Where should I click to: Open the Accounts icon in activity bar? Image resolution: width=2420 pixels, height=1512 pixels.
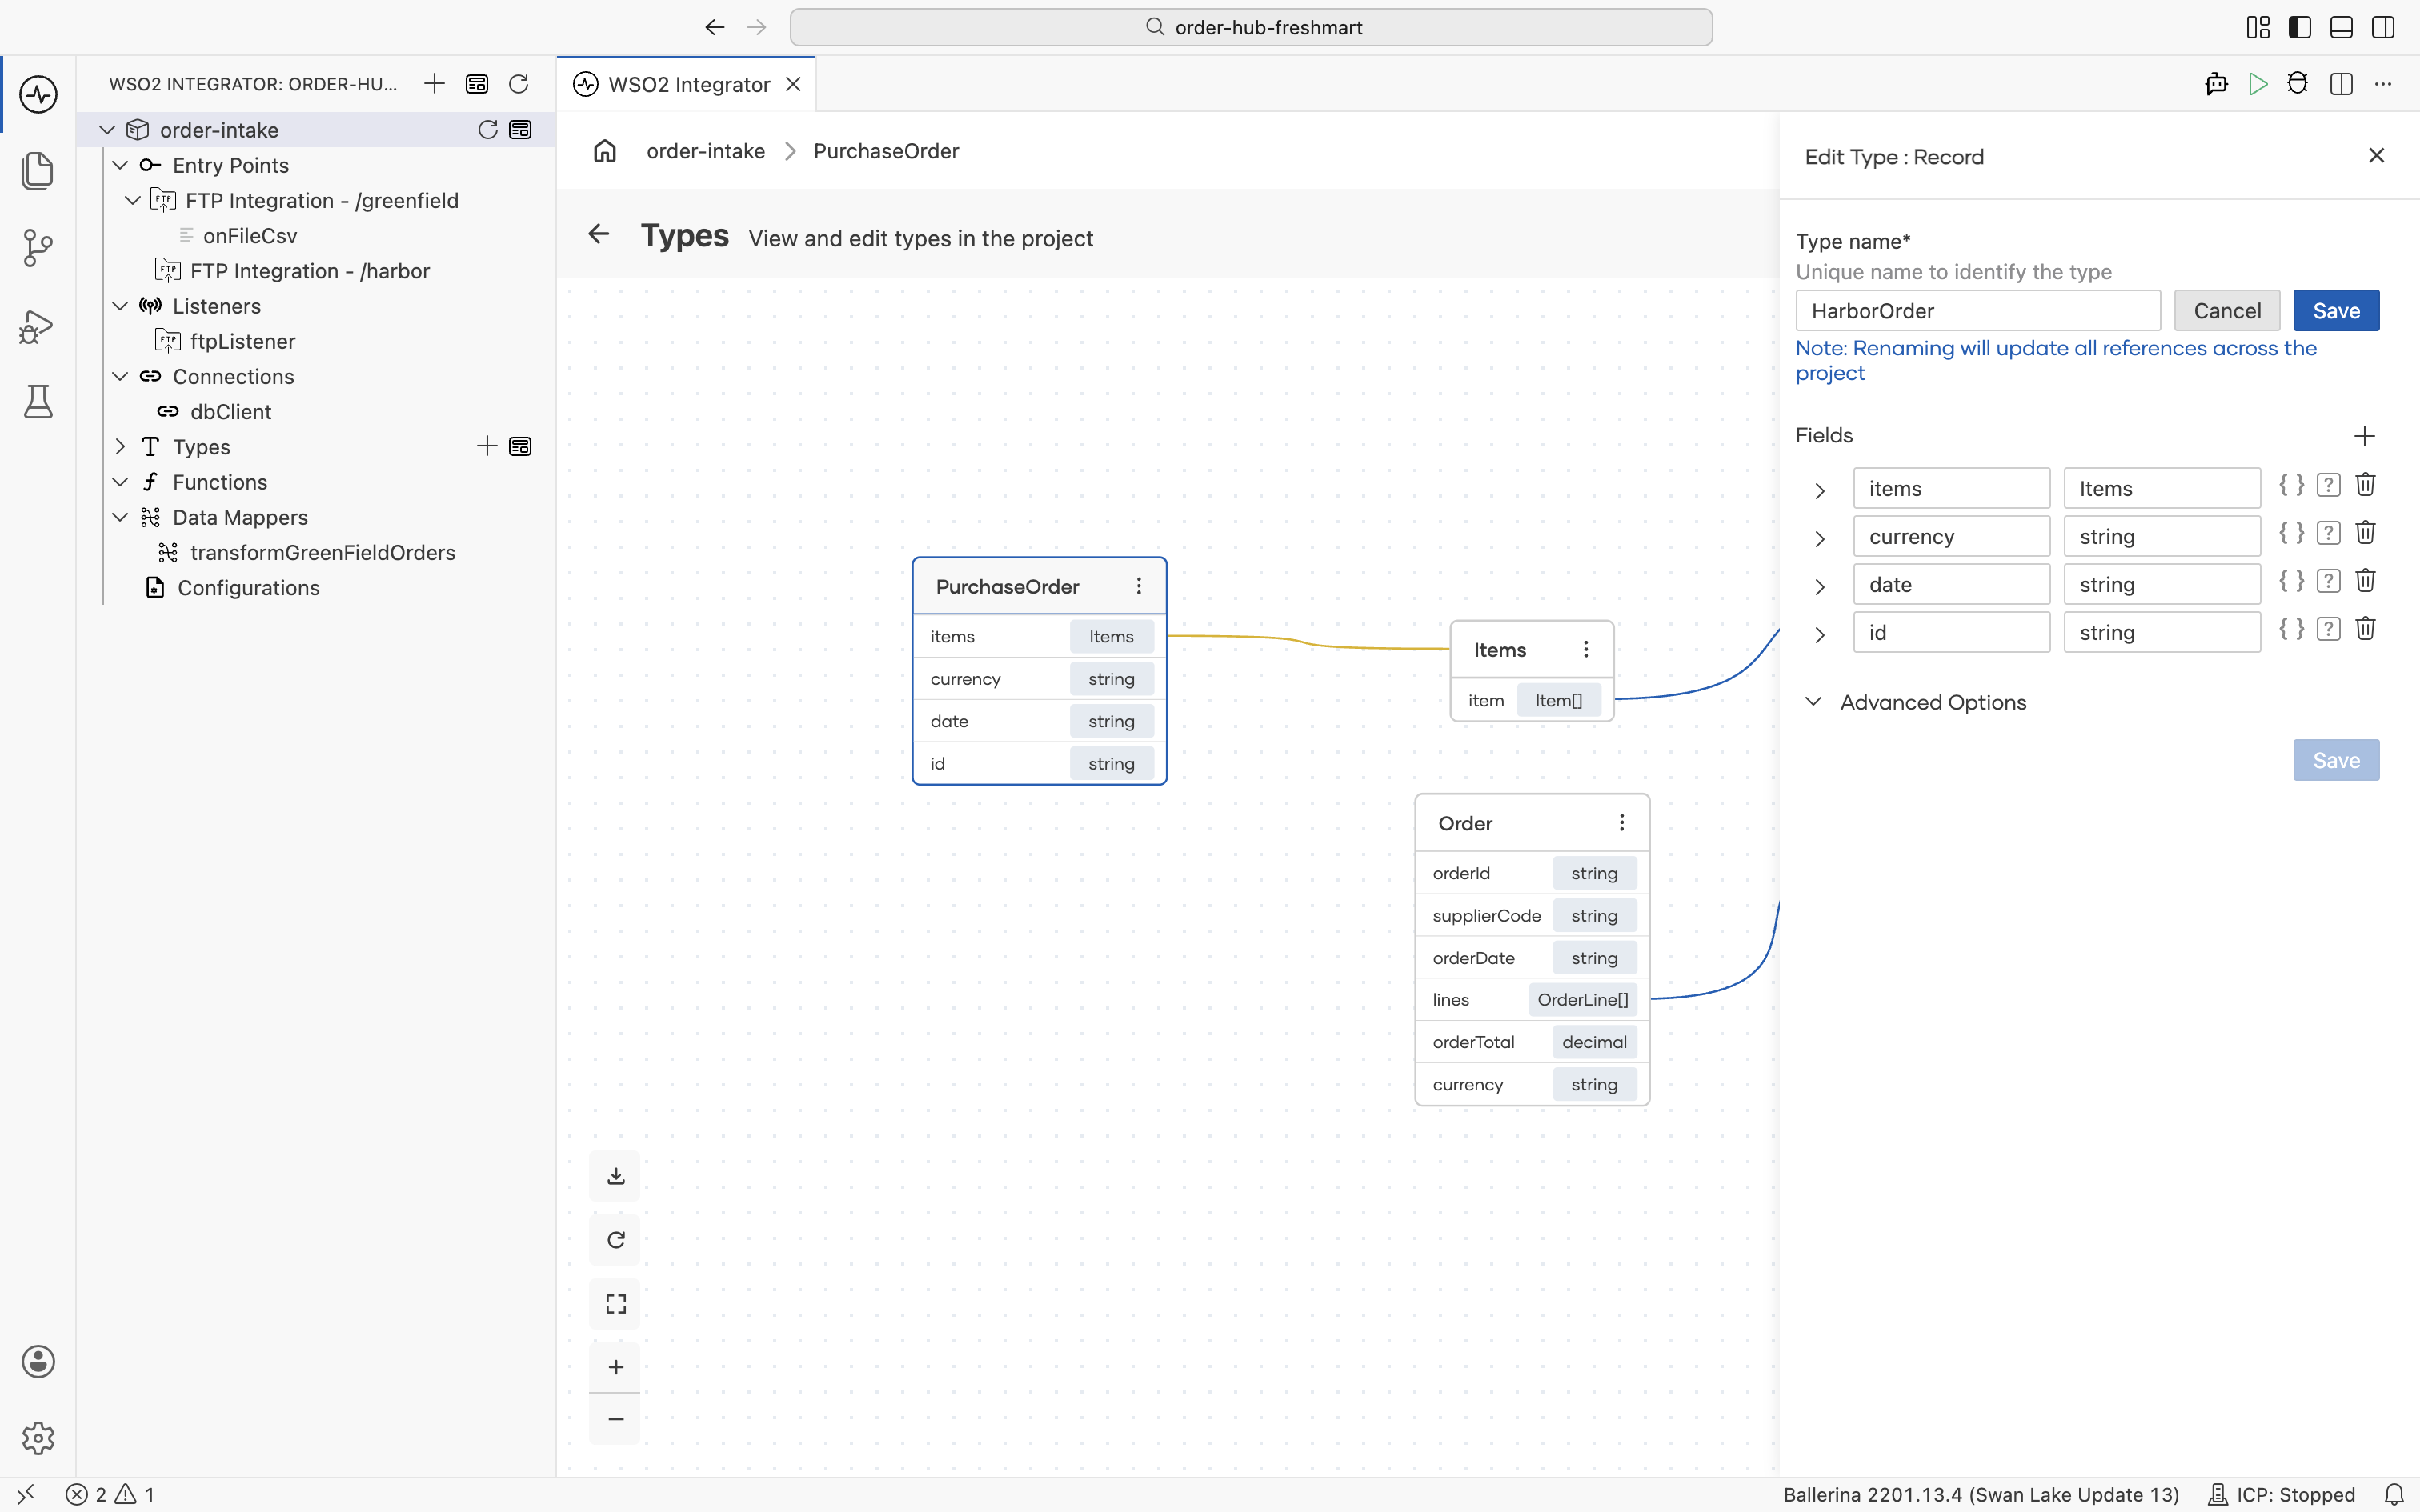point(38,1361)
